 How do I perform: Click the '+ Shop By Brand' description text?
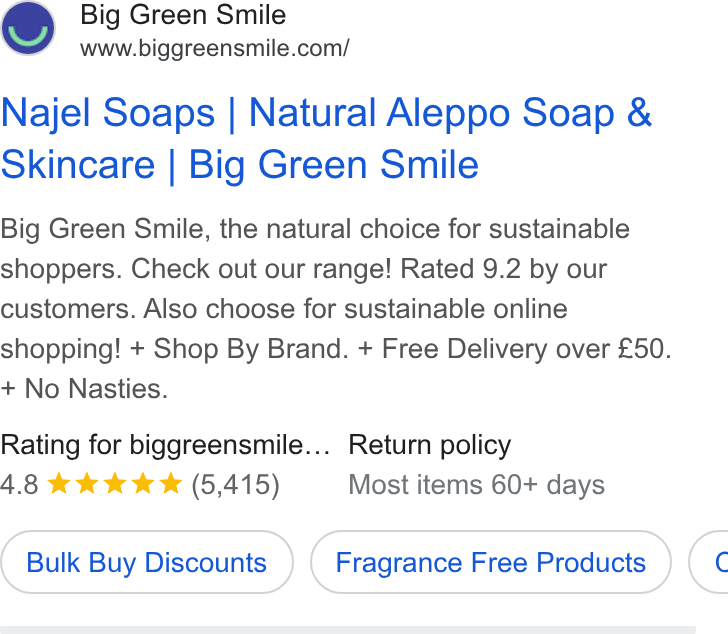click(x=239, y=349)
